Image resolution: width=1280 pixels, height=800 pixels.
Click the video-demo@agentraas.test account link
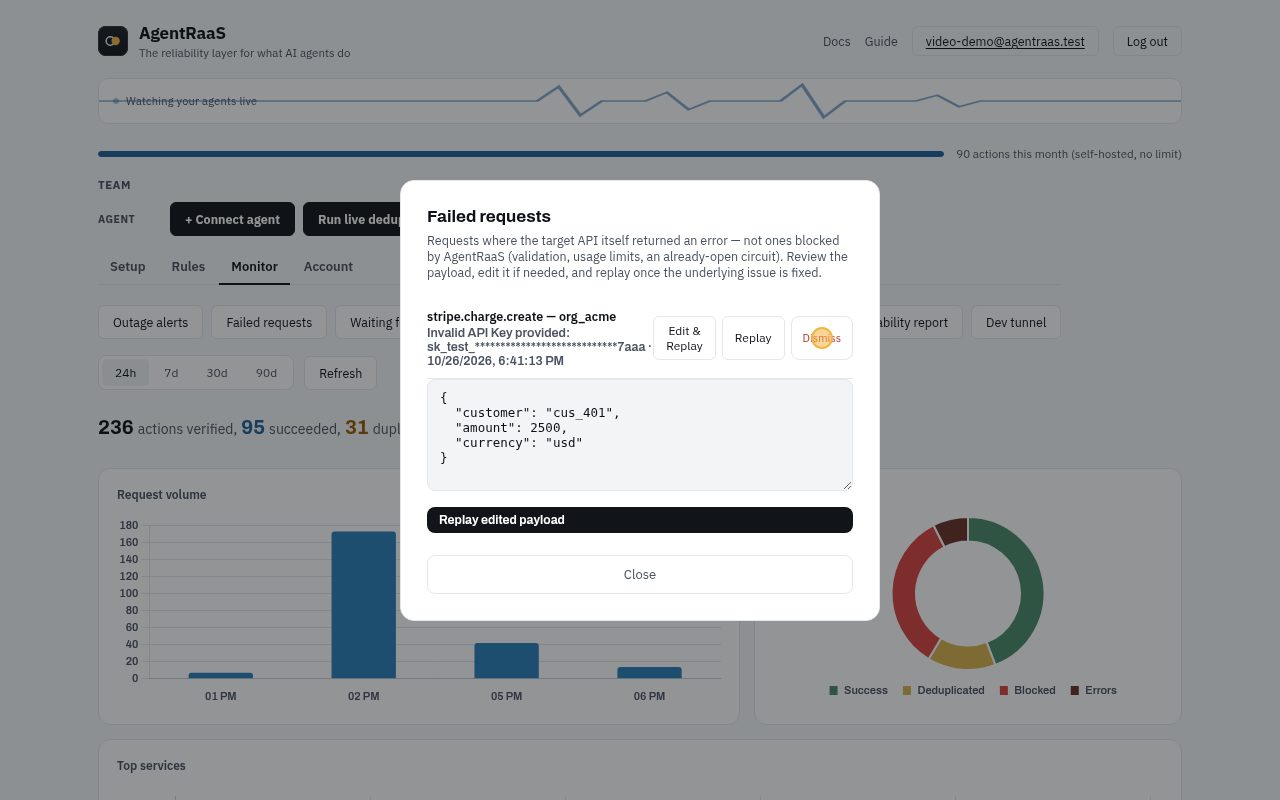tap(1005, 42)
